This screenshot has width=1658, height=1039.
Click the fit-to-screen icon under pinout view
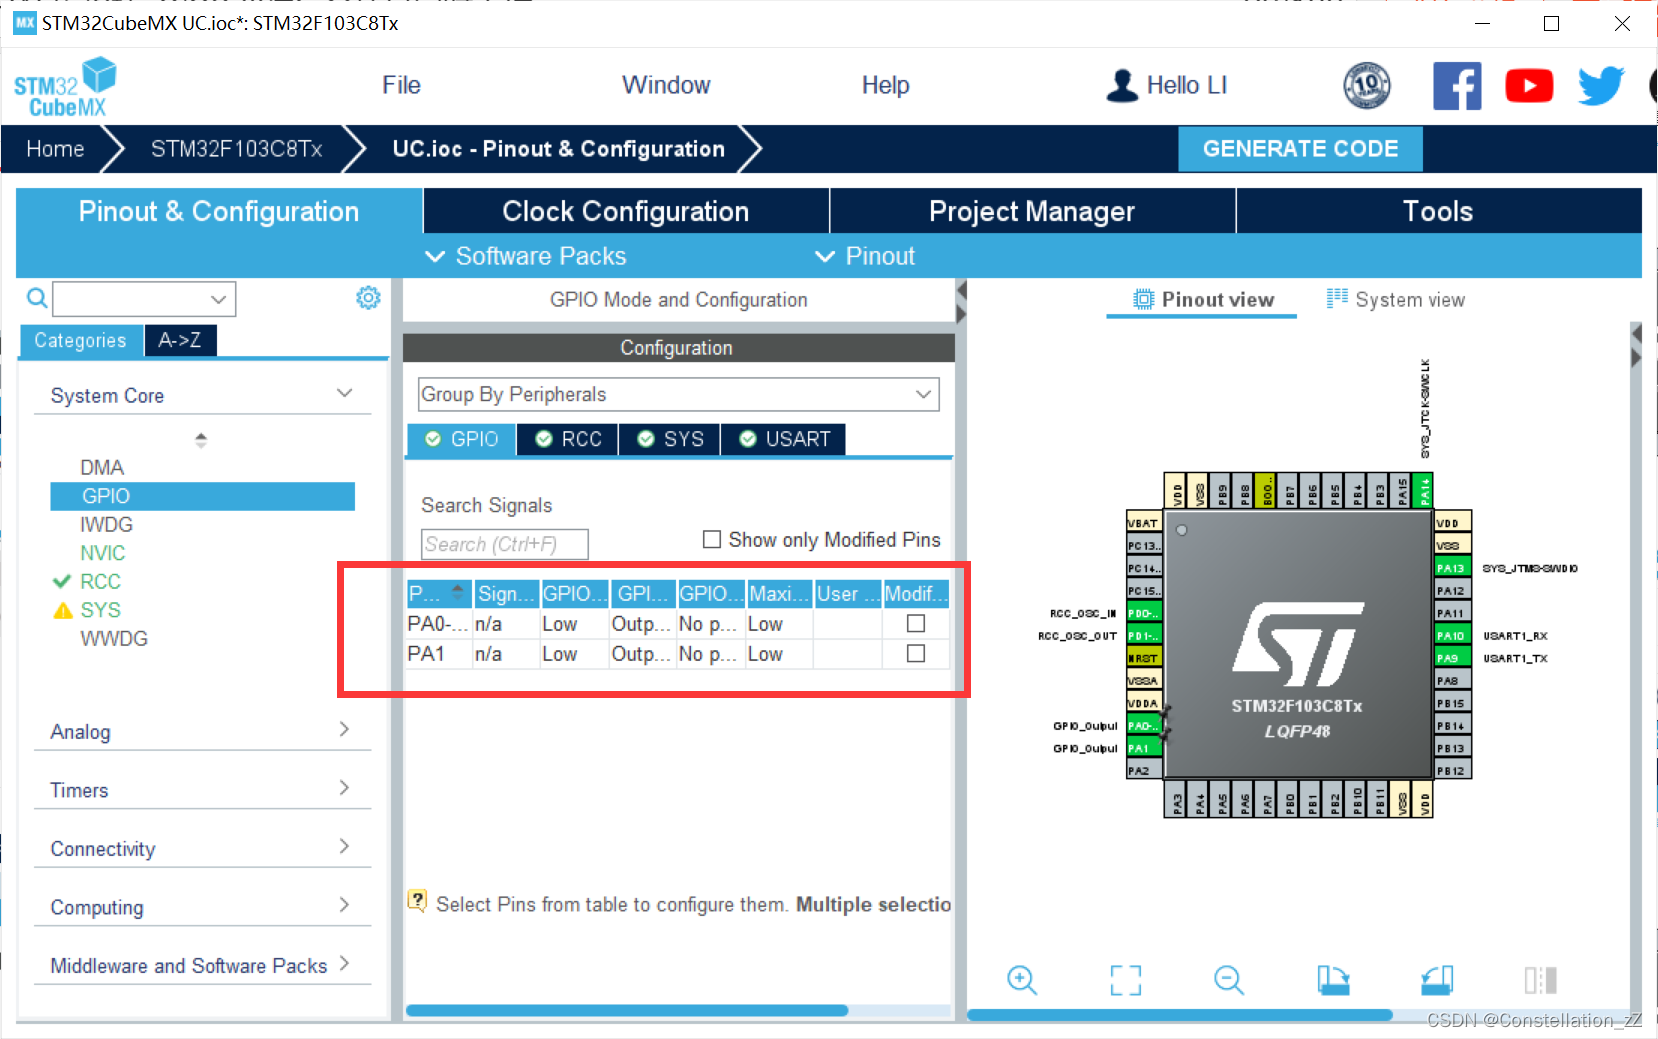pos(1126,980)
